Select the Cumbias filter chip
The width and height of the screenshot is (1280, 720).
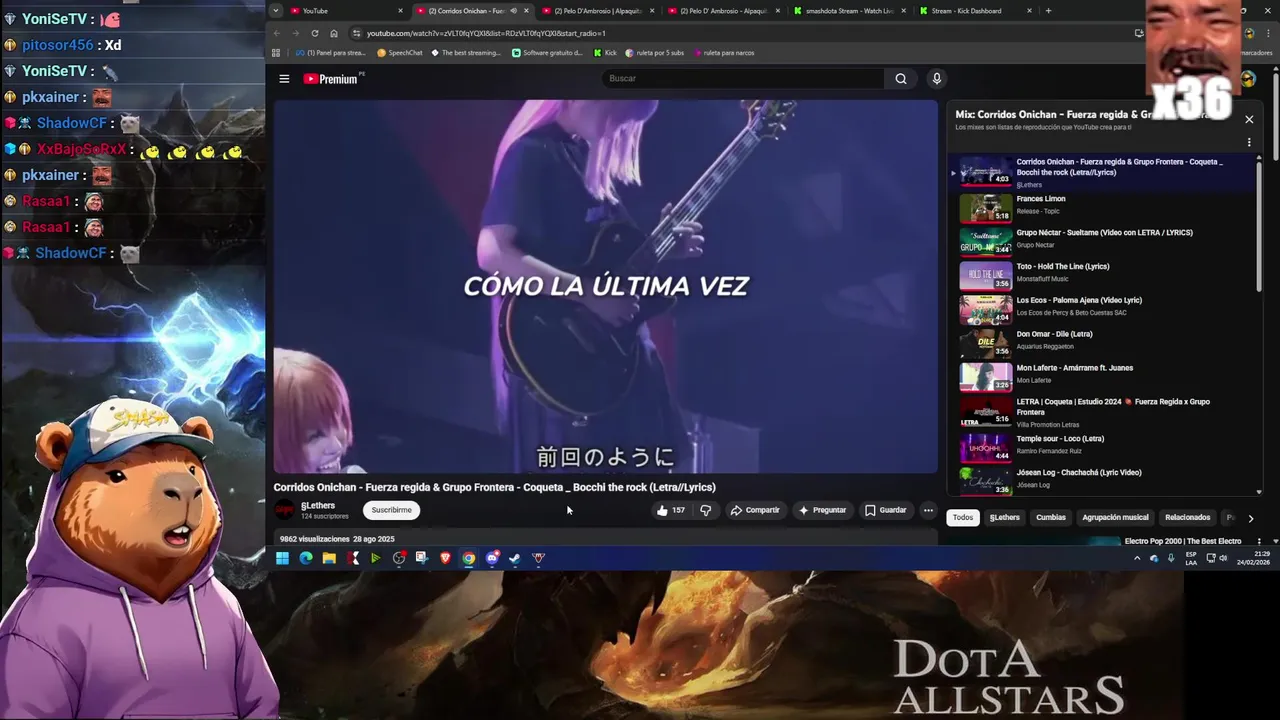pos(1051,518)
